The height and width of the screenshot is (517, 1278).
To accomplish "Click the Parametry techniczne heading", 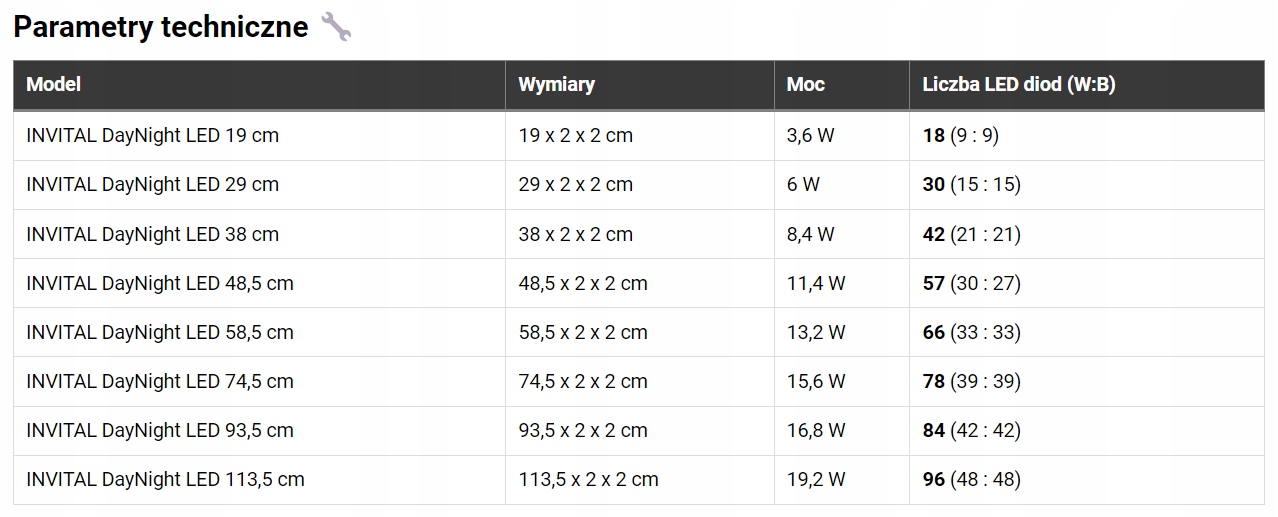I will coord(161,27).
